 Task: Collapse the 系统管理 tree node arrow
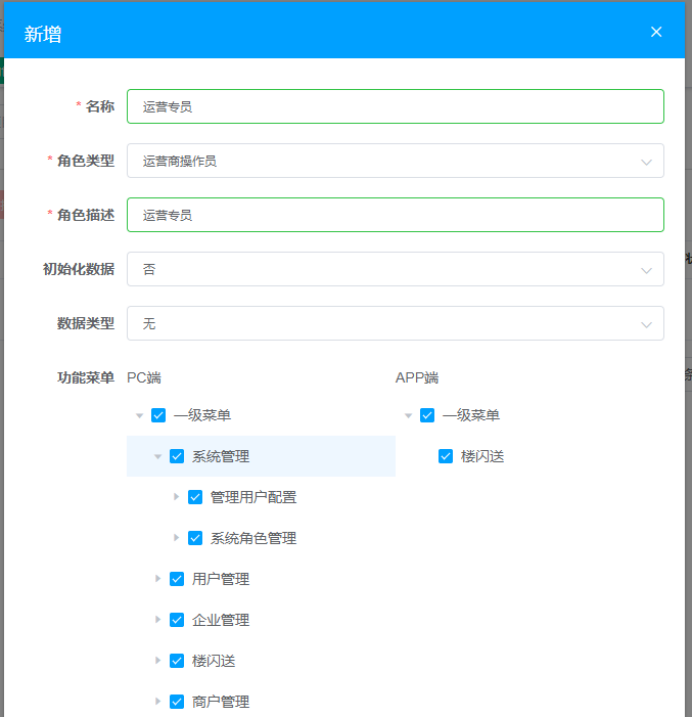click(158, 457)
